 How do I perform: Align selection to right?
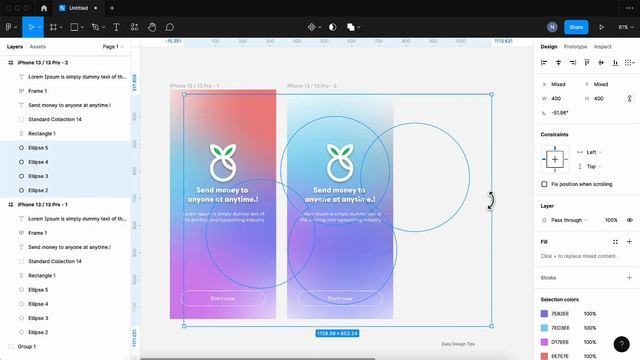click(x=573, y=62)
